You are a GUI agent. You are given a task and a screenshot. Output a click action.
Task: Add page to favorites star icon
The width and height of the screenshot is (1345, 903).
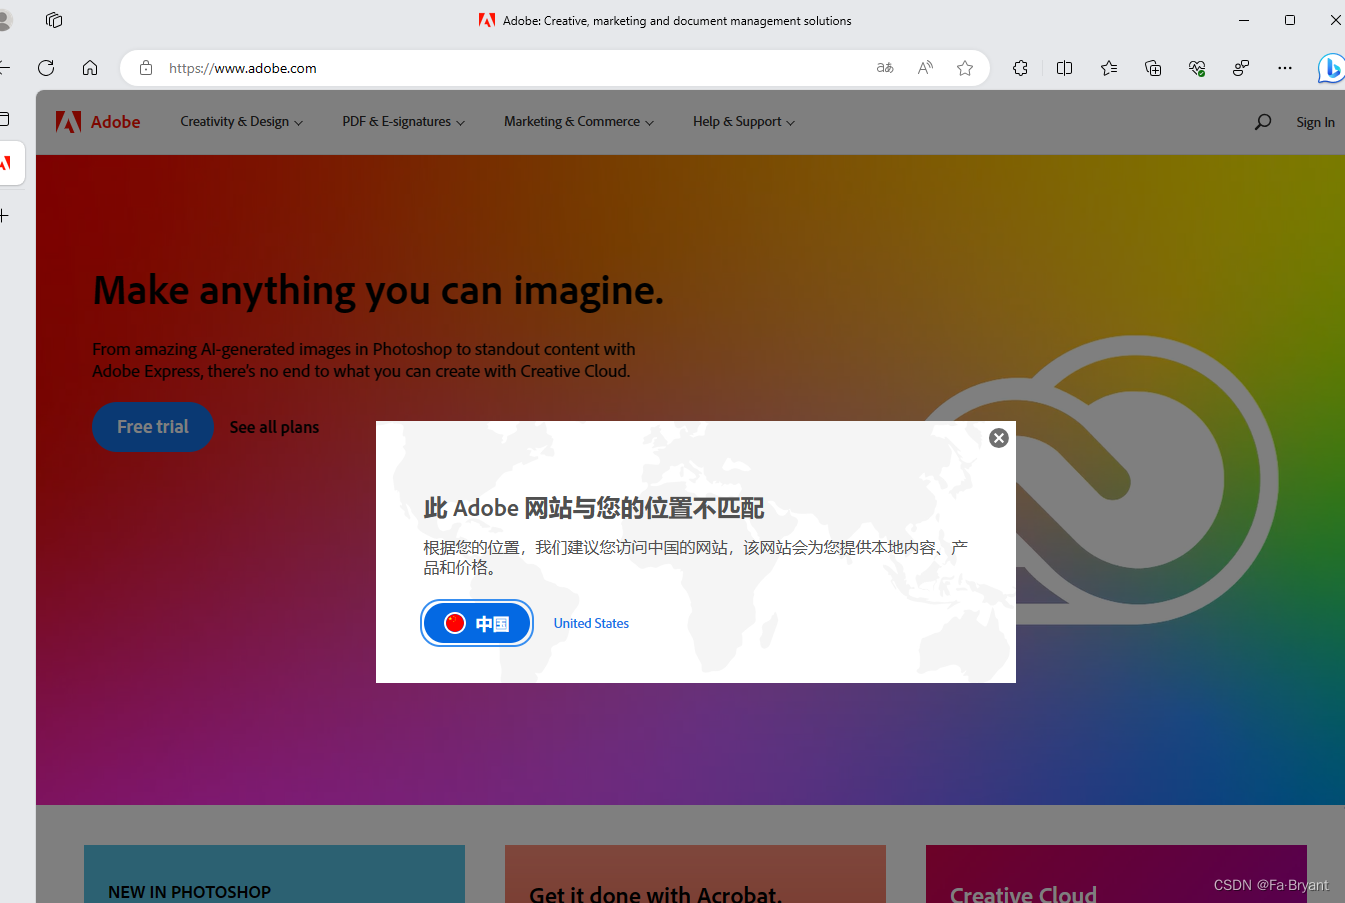pos(965,68)
